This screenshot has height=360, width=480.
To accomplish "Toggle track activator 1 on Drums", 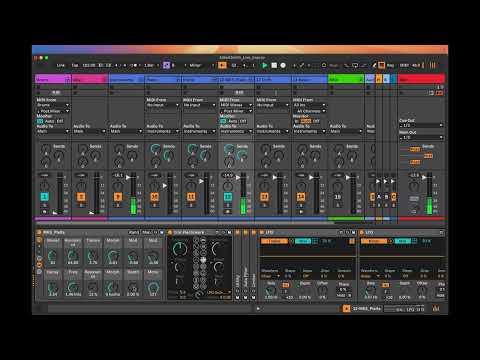I will click(44, 197).
